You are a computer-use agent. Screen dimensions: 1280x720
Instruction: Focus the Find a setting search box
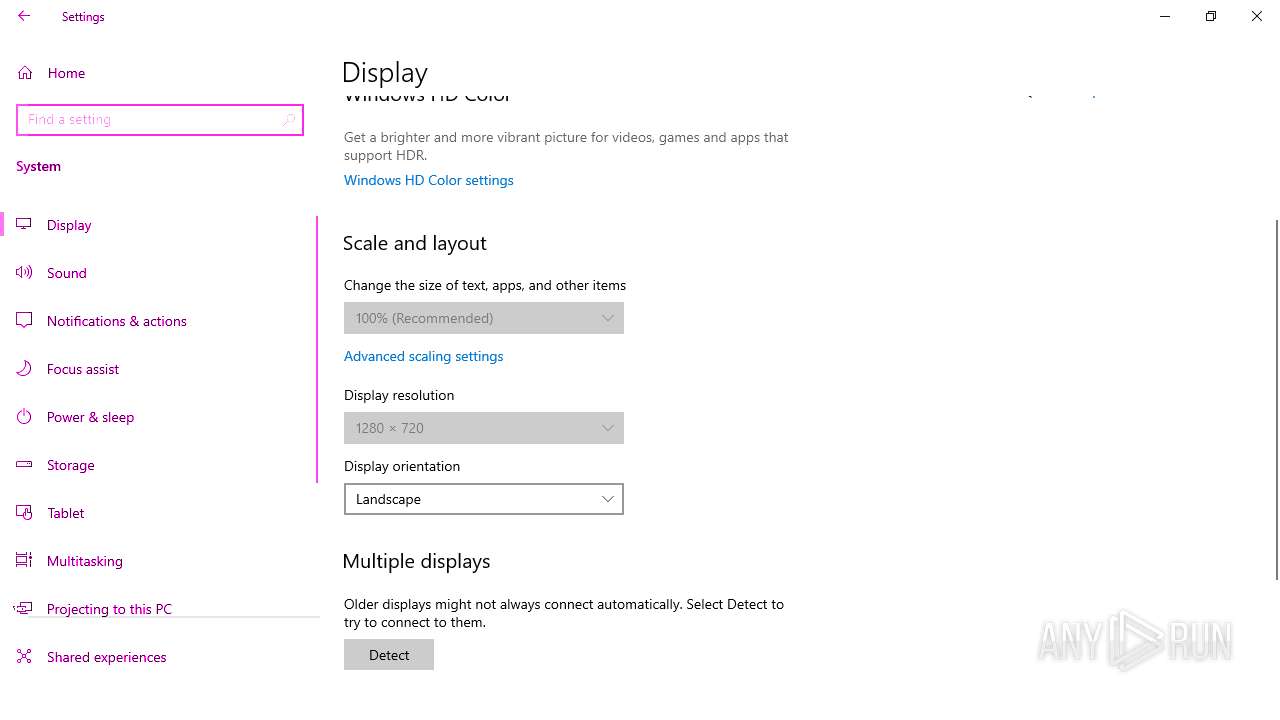click(x=160, y=120)
